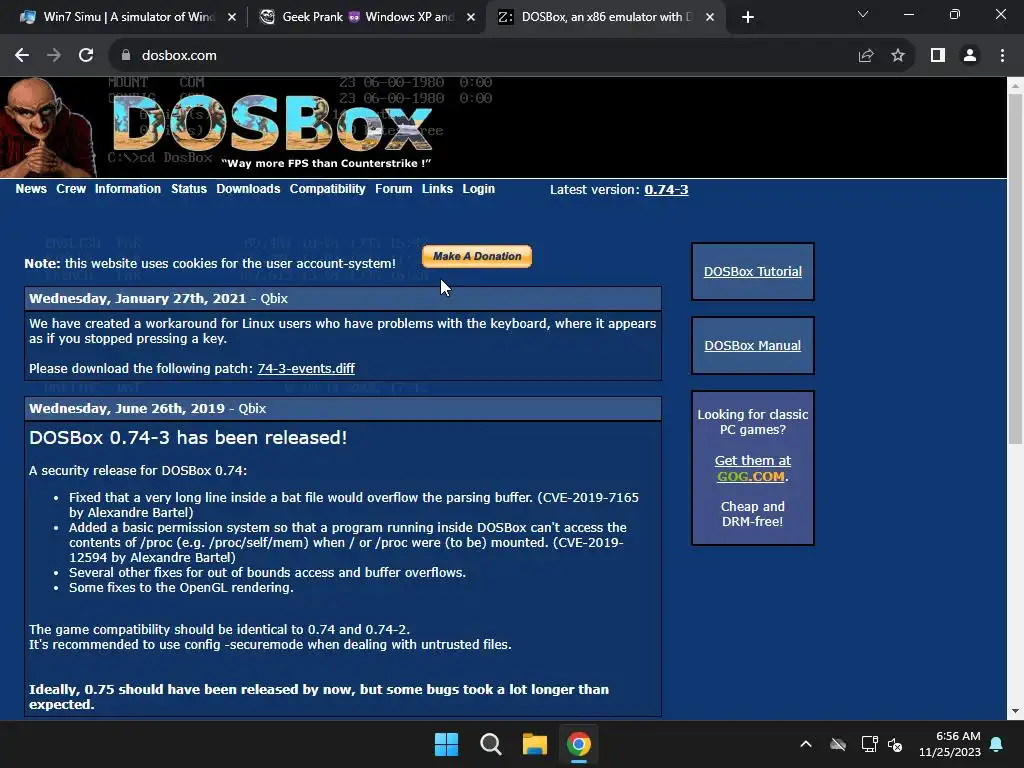Open the network tray icon
Image resolution: width=1024 pixels, height=768 pixels.
(869, 744)
